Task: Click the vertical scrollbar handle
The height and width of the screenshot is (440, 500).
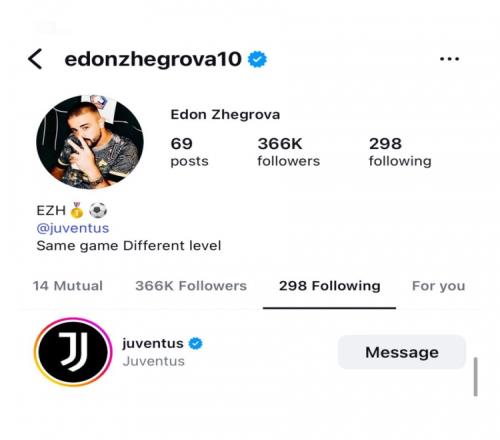Action: pos(476,377)
